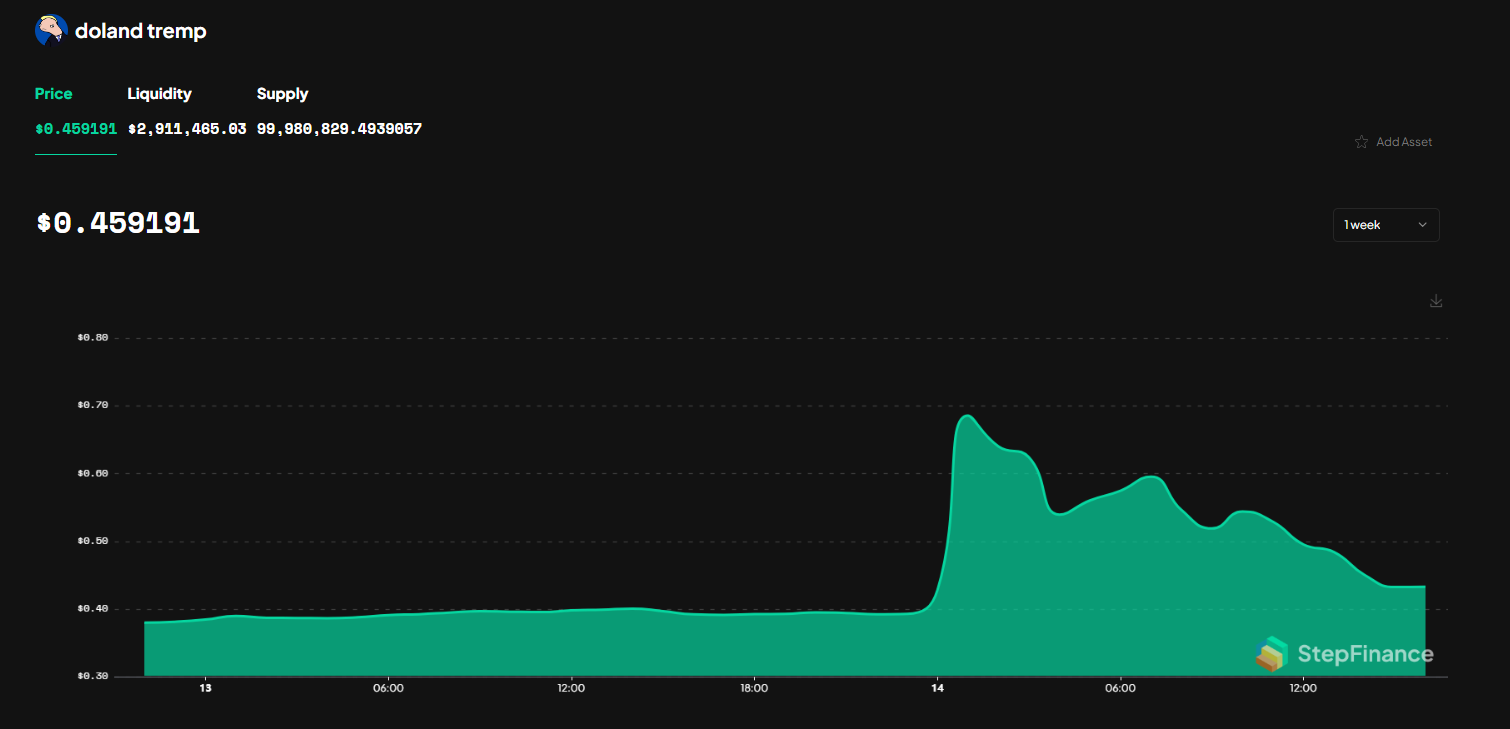Click the 14 date label on x-axis

(x=937, y=688)
